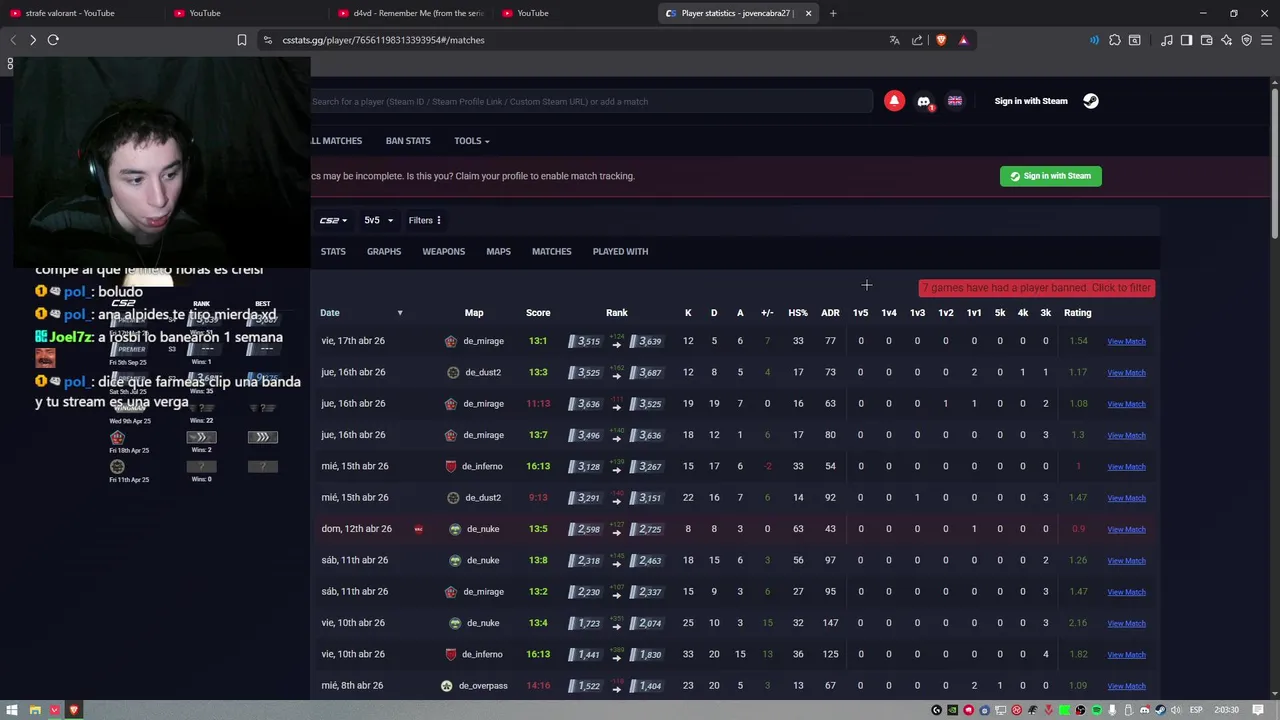The height and width of the screenshot is (720, 1280).
Task: Open Brave VPN shield icon
Action: tap(1247, 40)
